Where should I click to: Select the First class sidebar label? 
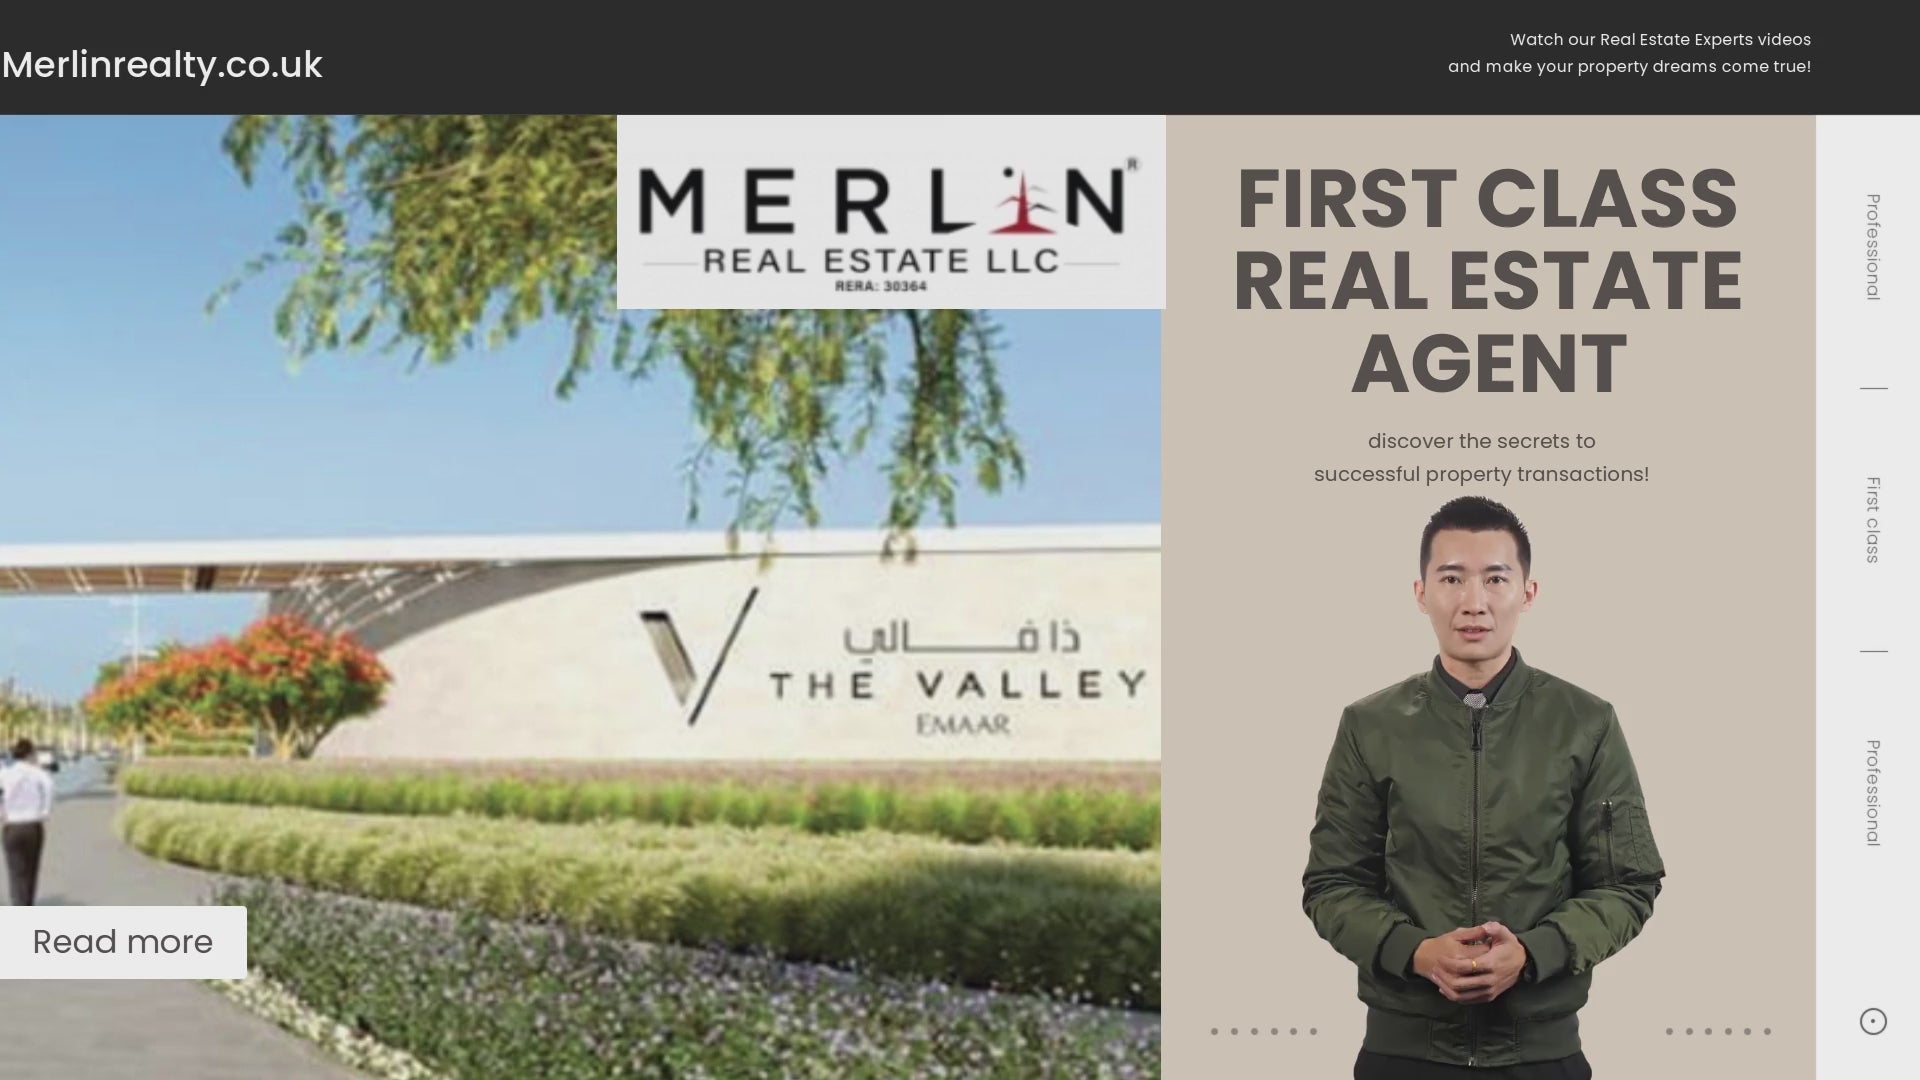1873,520
